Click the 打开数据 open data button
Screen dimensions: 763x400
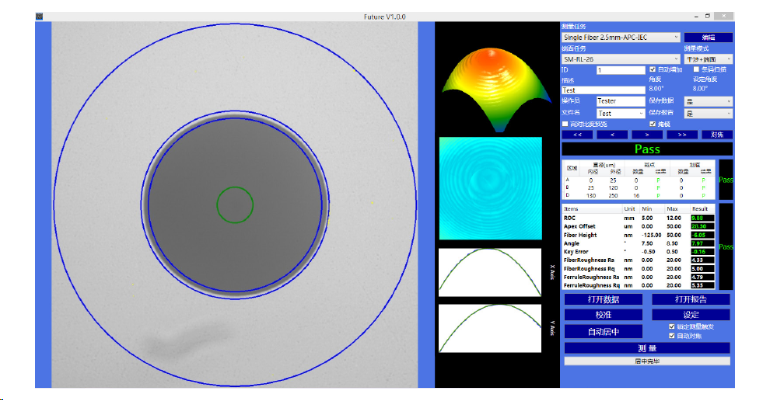(603, 299)
